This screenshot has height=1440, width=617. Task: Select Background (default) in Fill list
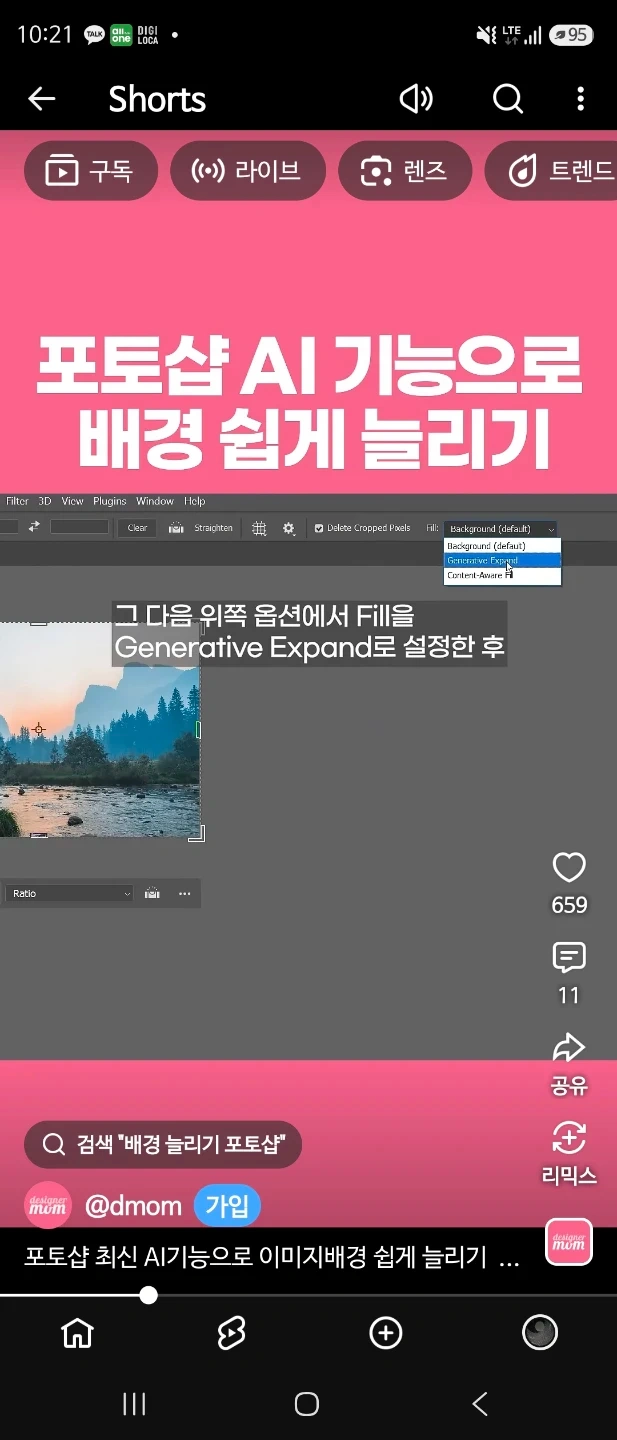(x=502, y=546)
